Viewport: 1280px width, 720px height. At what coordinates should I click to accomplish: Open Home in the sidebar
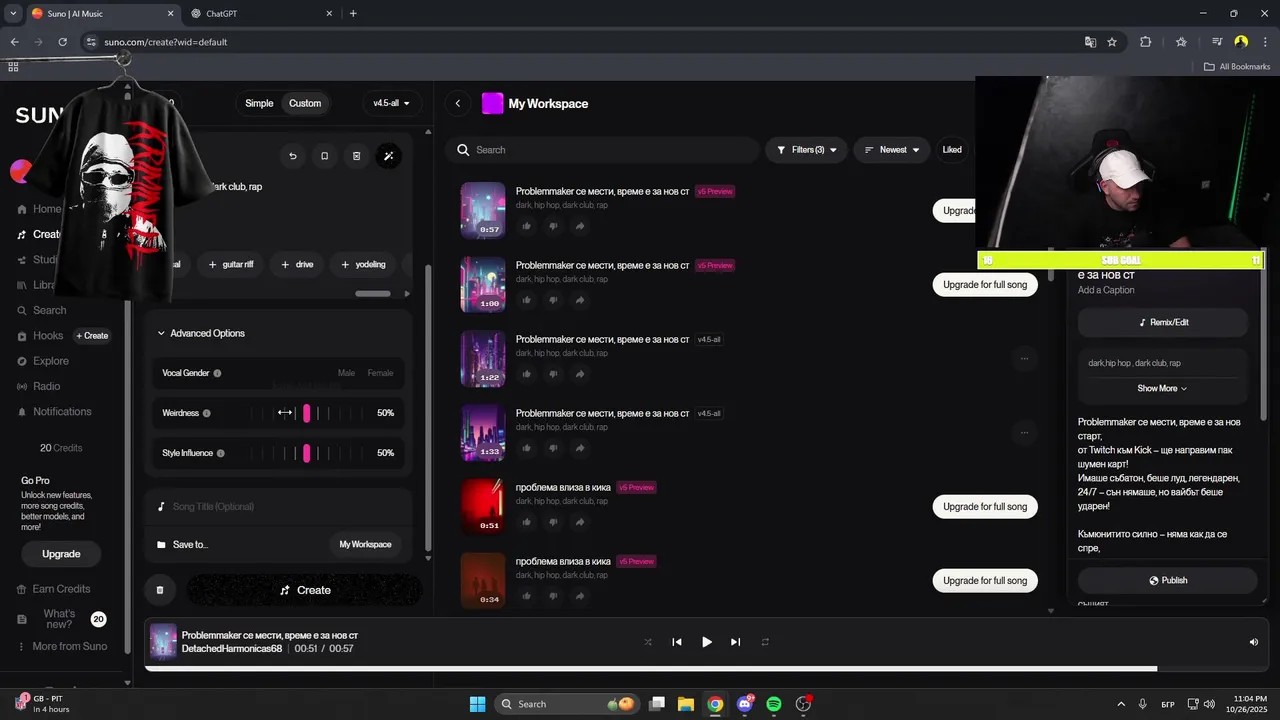pos(39,209)
